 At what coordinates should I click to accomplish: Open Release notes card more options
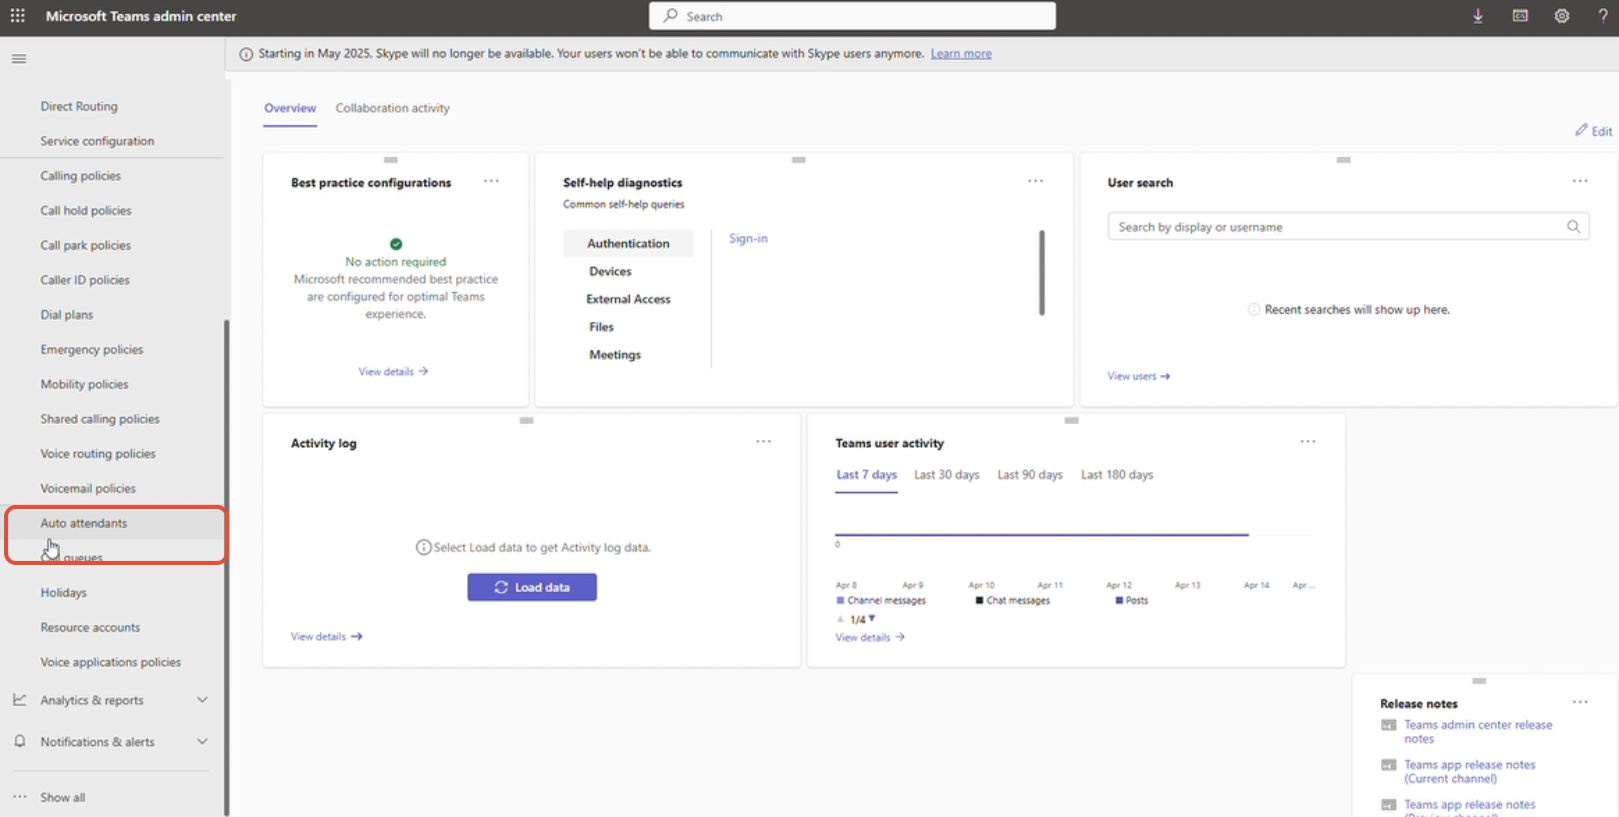tap(1580, 702)
